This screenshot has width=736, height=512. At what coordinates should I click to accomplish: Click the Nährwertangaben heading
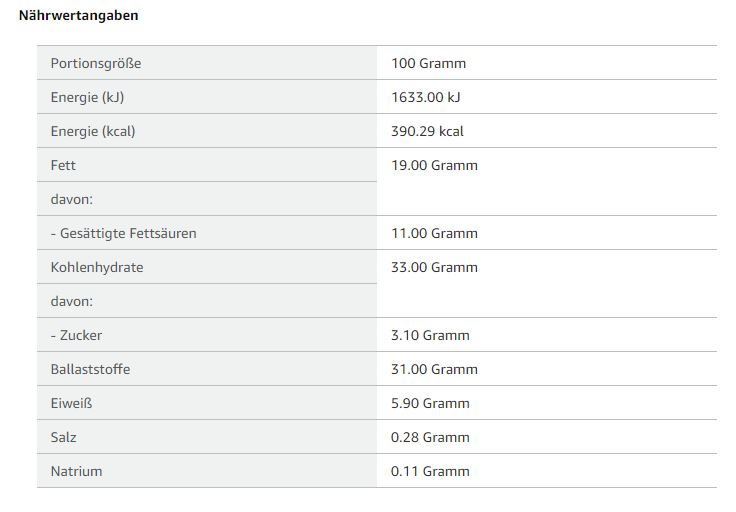click(79, 16)
